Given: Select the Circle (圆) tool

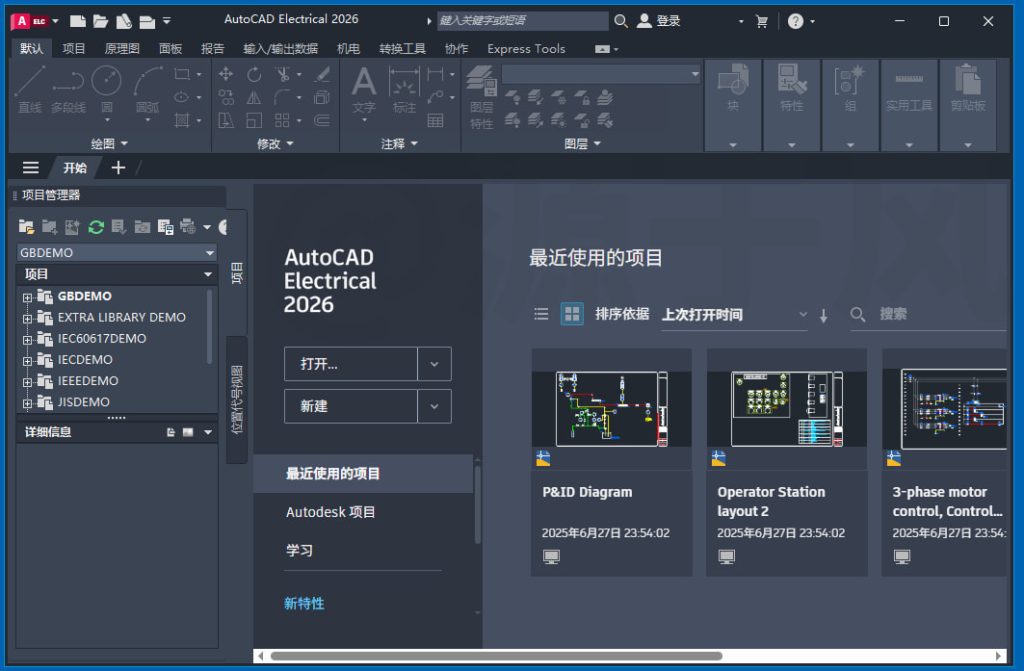Looking at the screenshot, I should pos(106,90).
